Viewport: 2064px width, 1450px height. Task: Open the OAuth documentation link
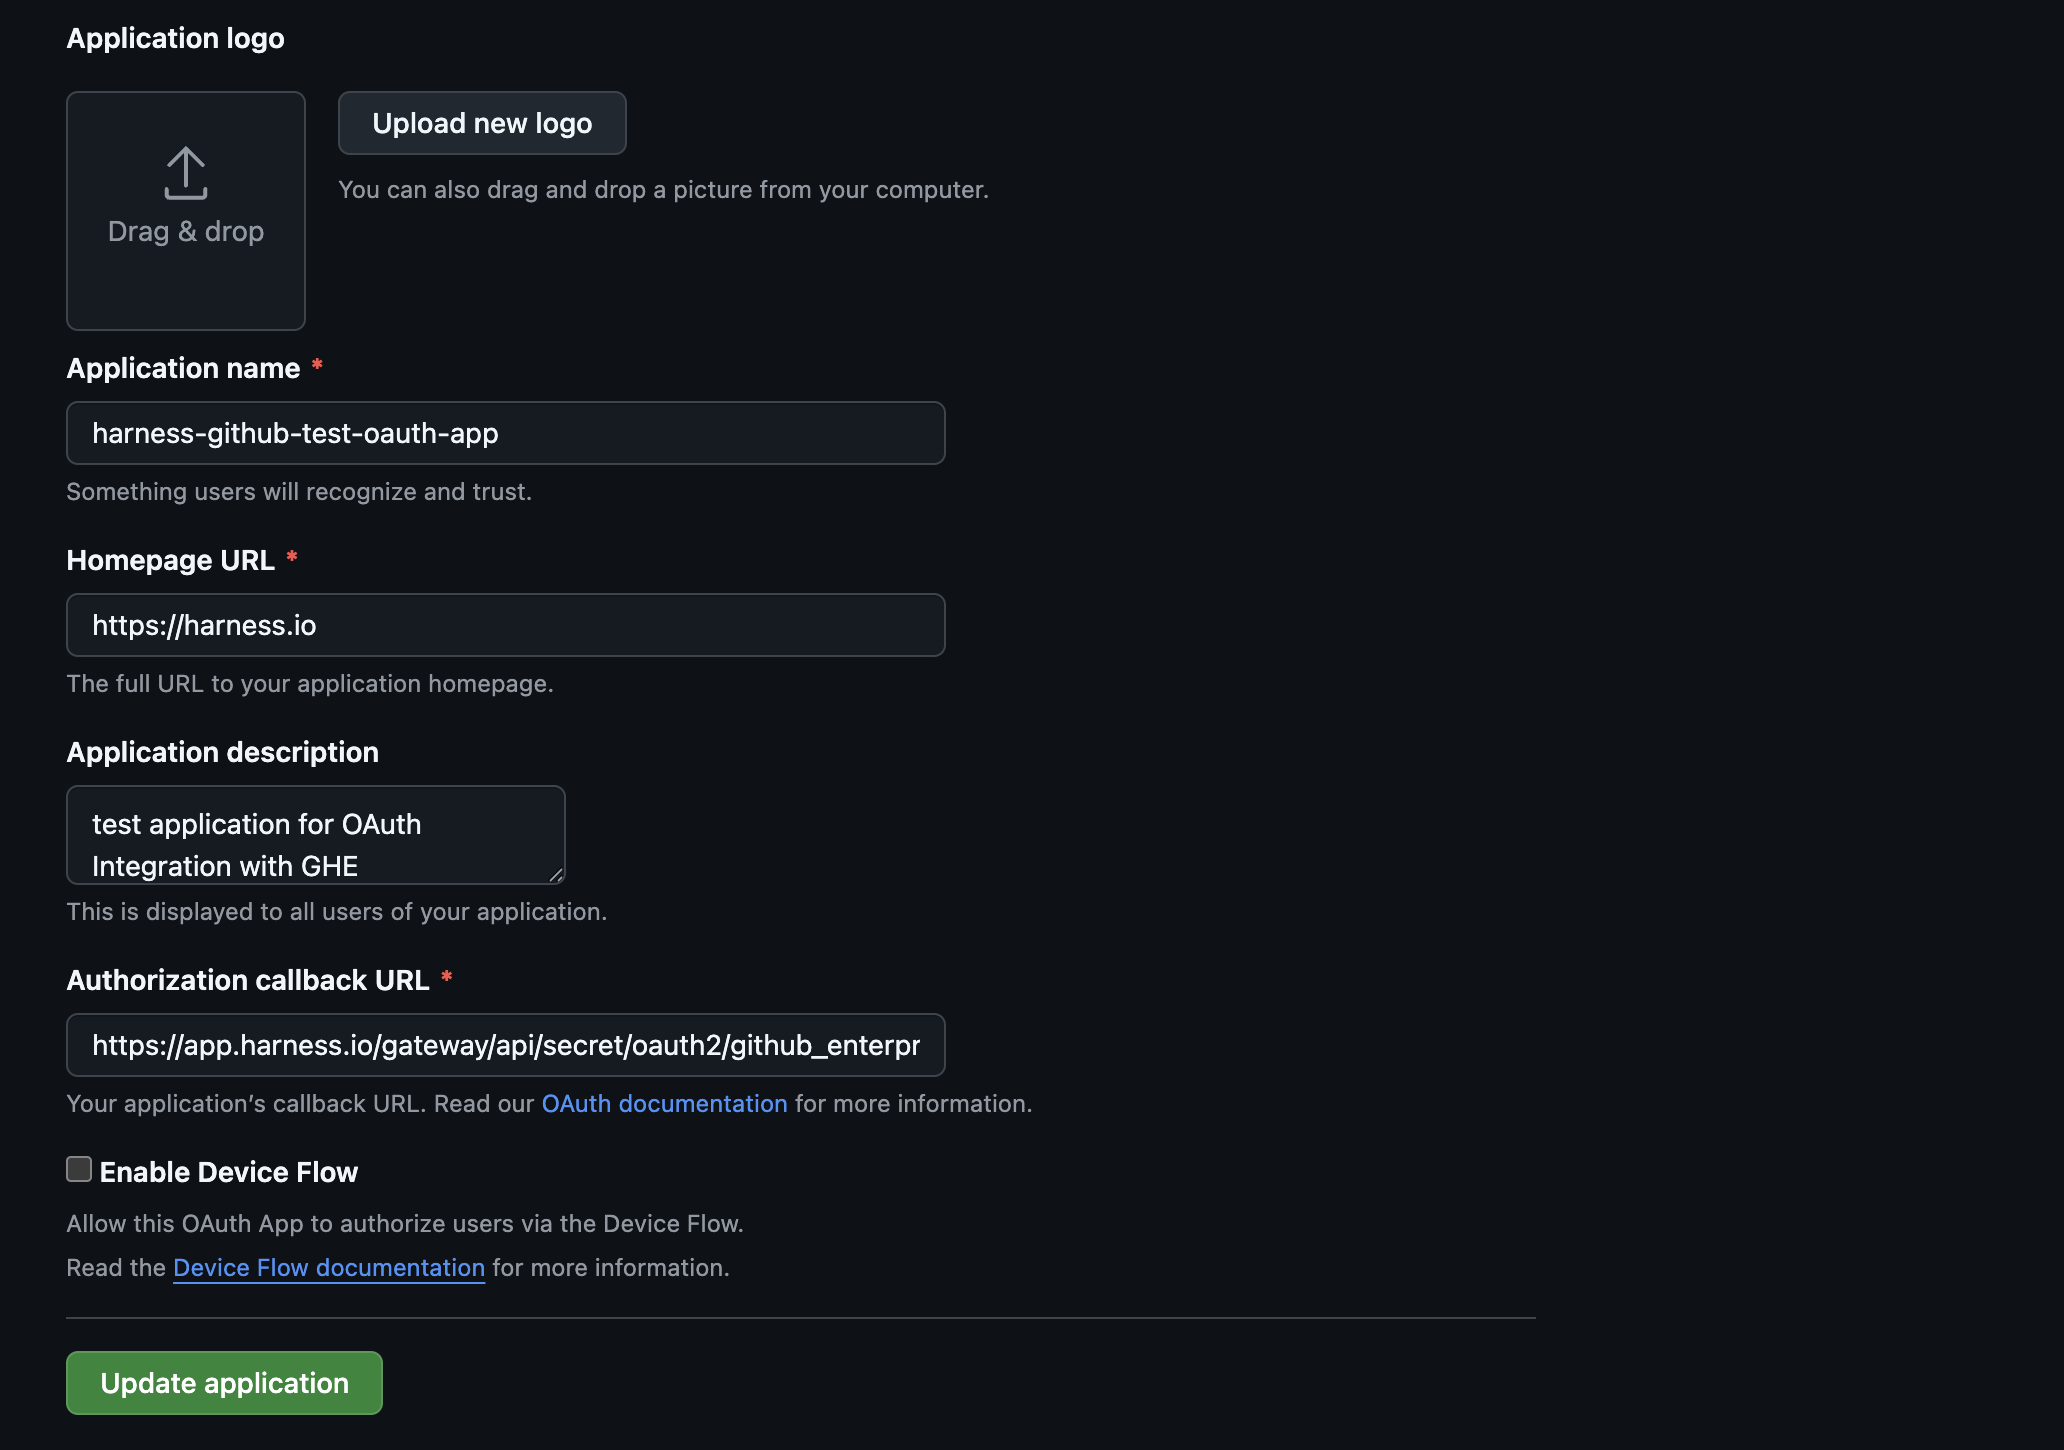coord(664,1103)
